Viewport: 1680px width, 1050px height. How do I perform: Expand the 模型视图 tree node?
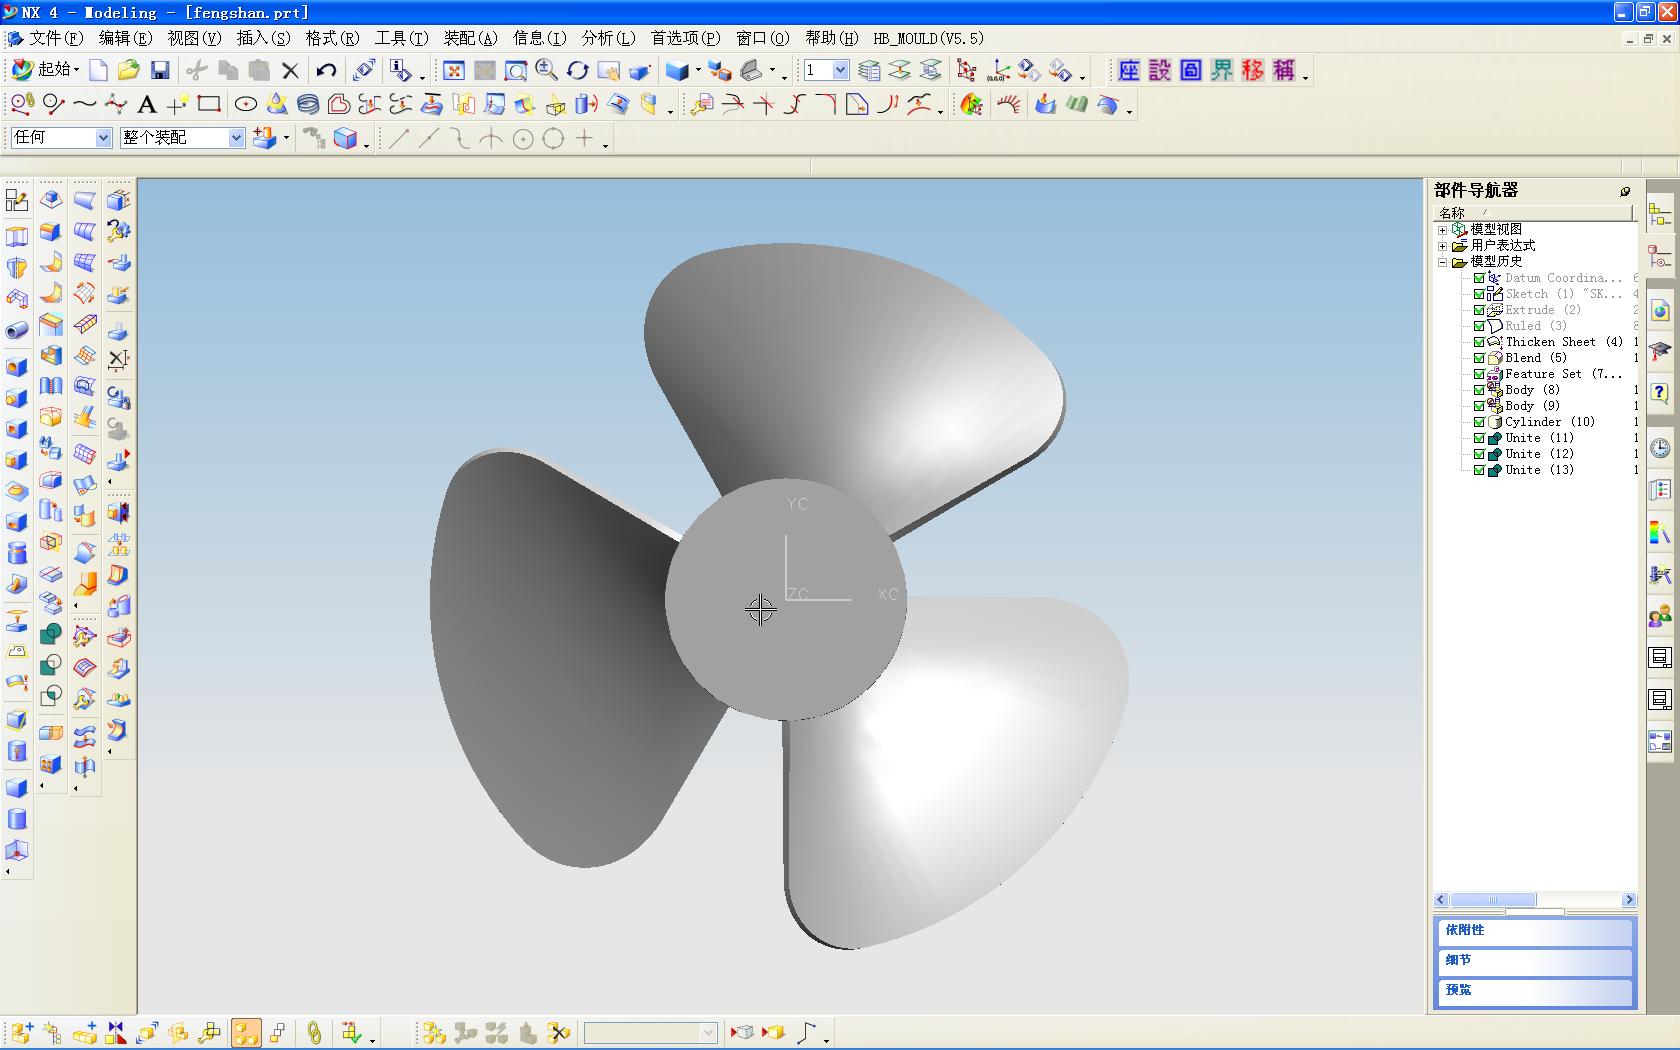pyautogui.click(x=1443, y=230)
